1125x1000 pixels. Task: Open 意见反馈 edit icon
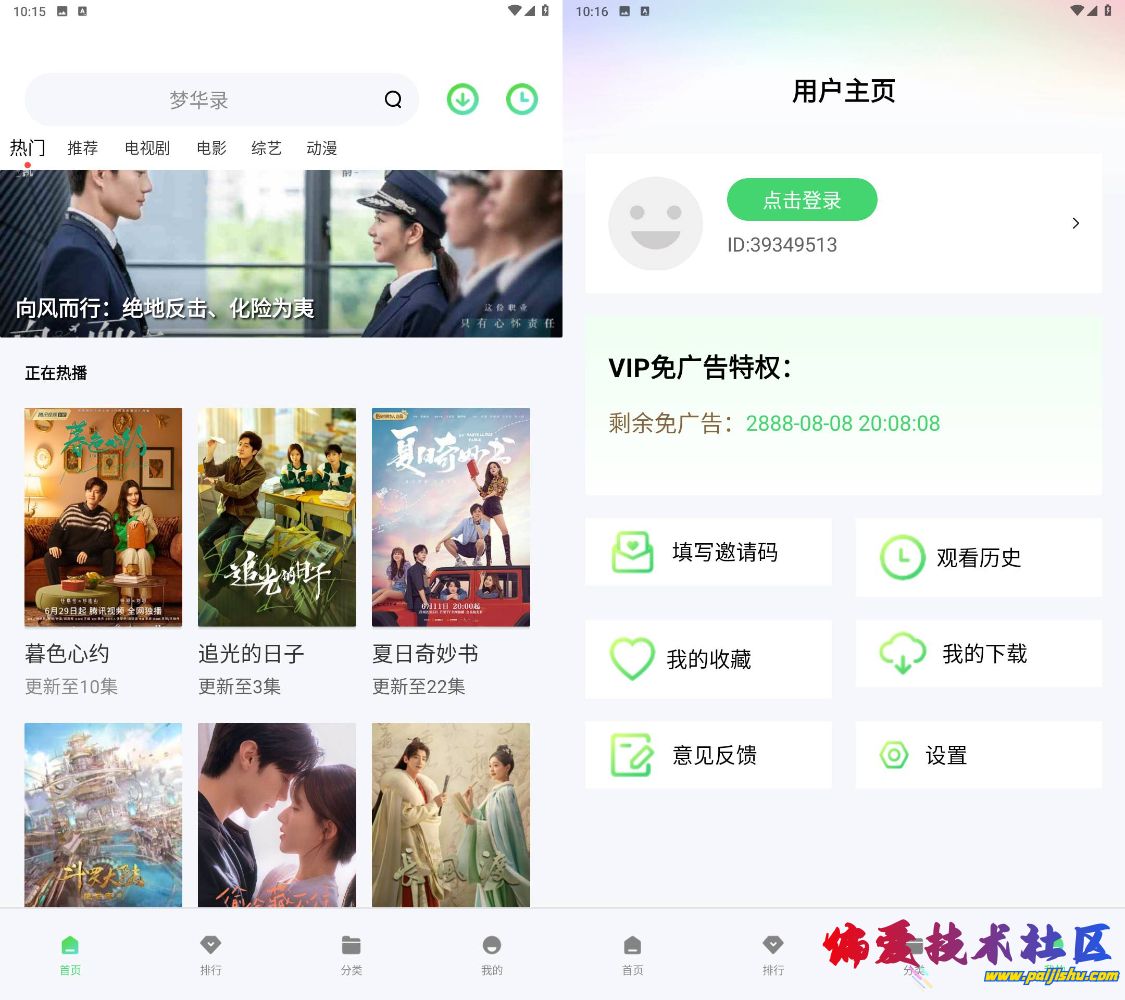point(632,755)
